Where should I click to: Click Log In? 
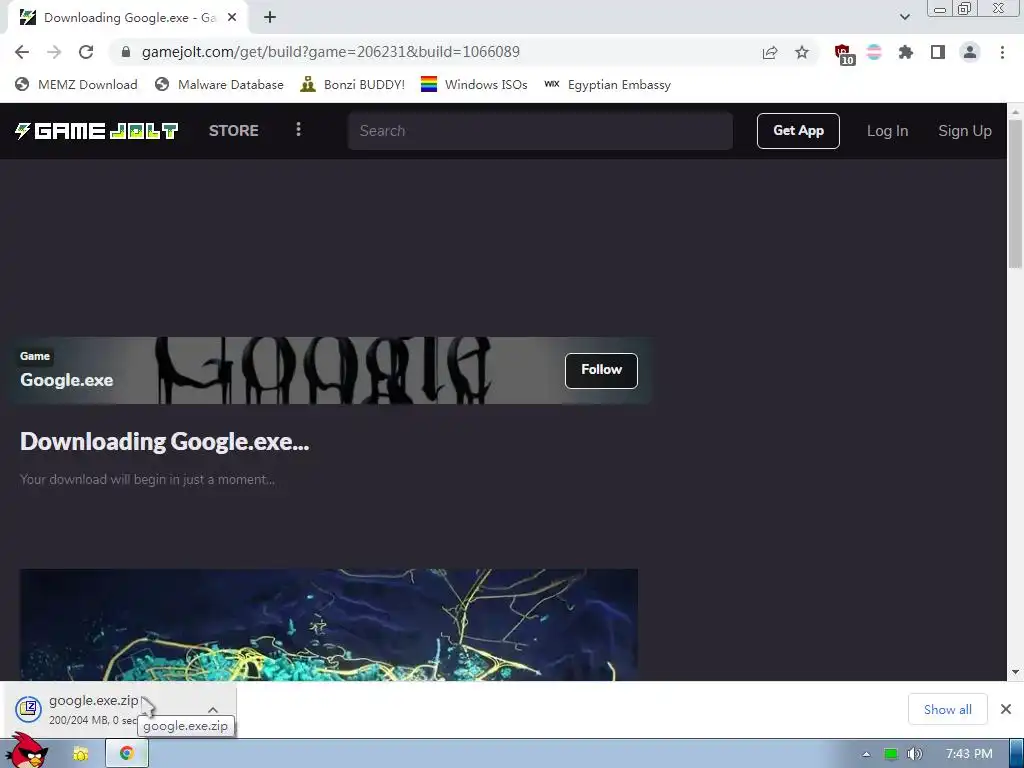point(887,131)
